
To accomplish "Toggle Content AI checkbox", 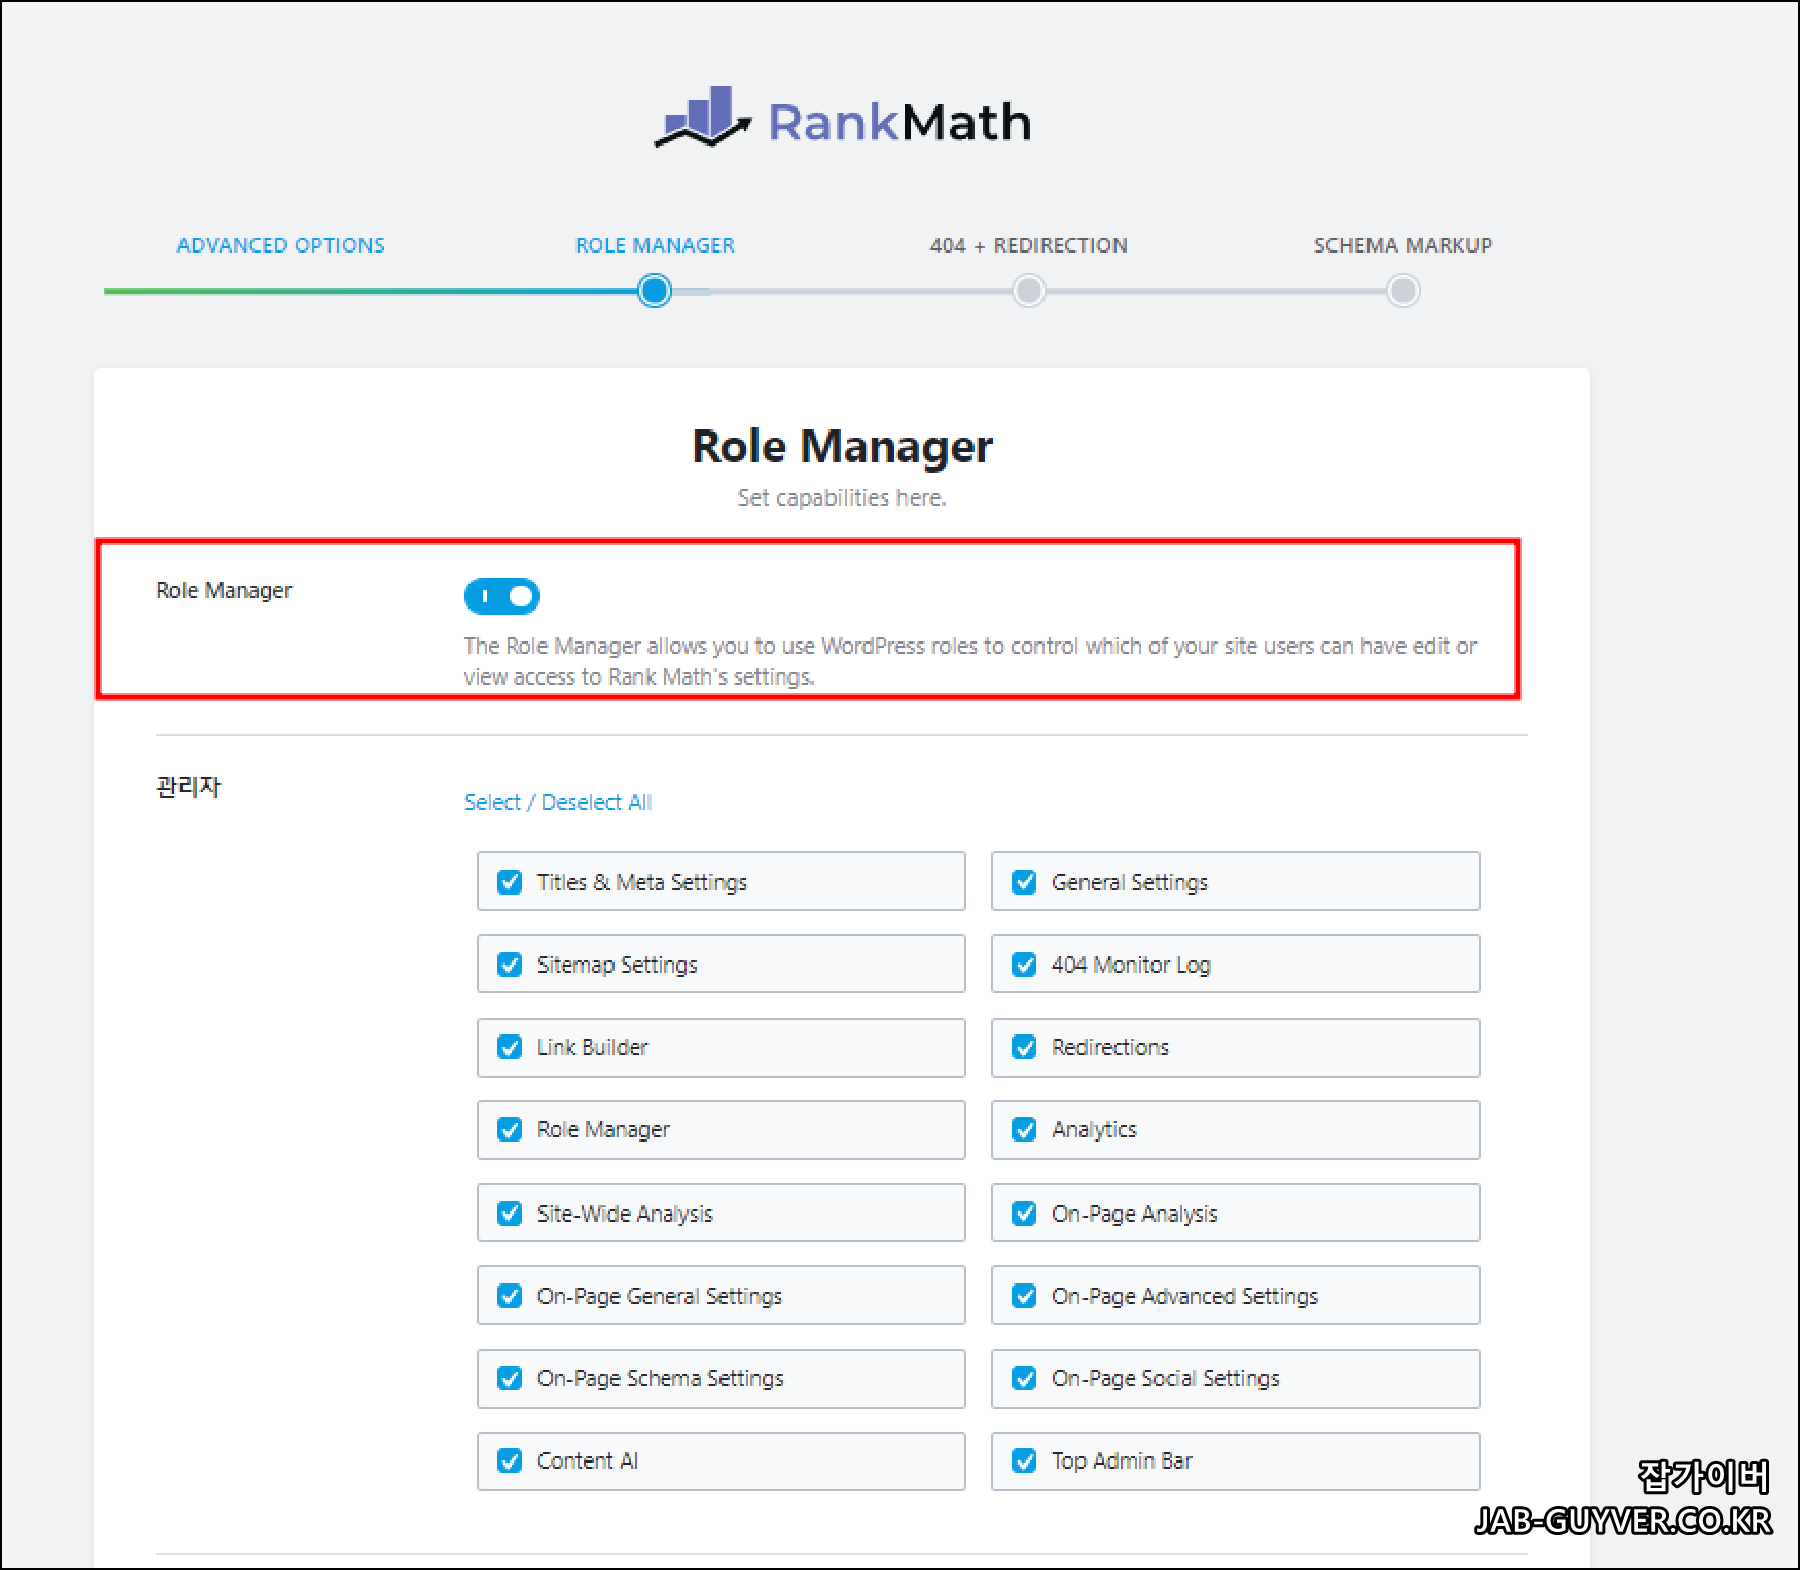I will click(510, 1461).
